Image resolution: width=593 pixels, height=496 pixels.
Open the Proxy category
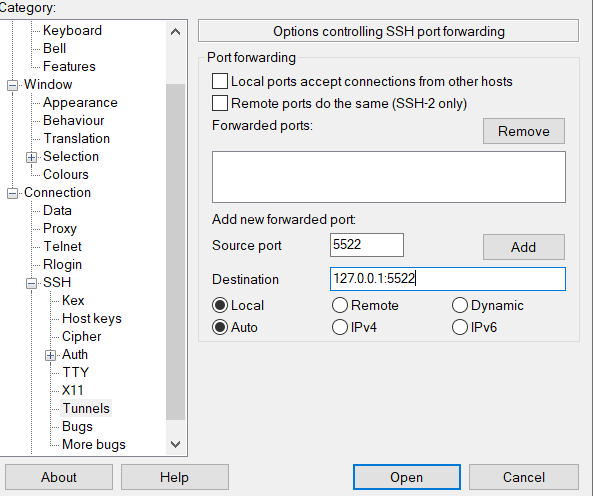coord(60,228)
